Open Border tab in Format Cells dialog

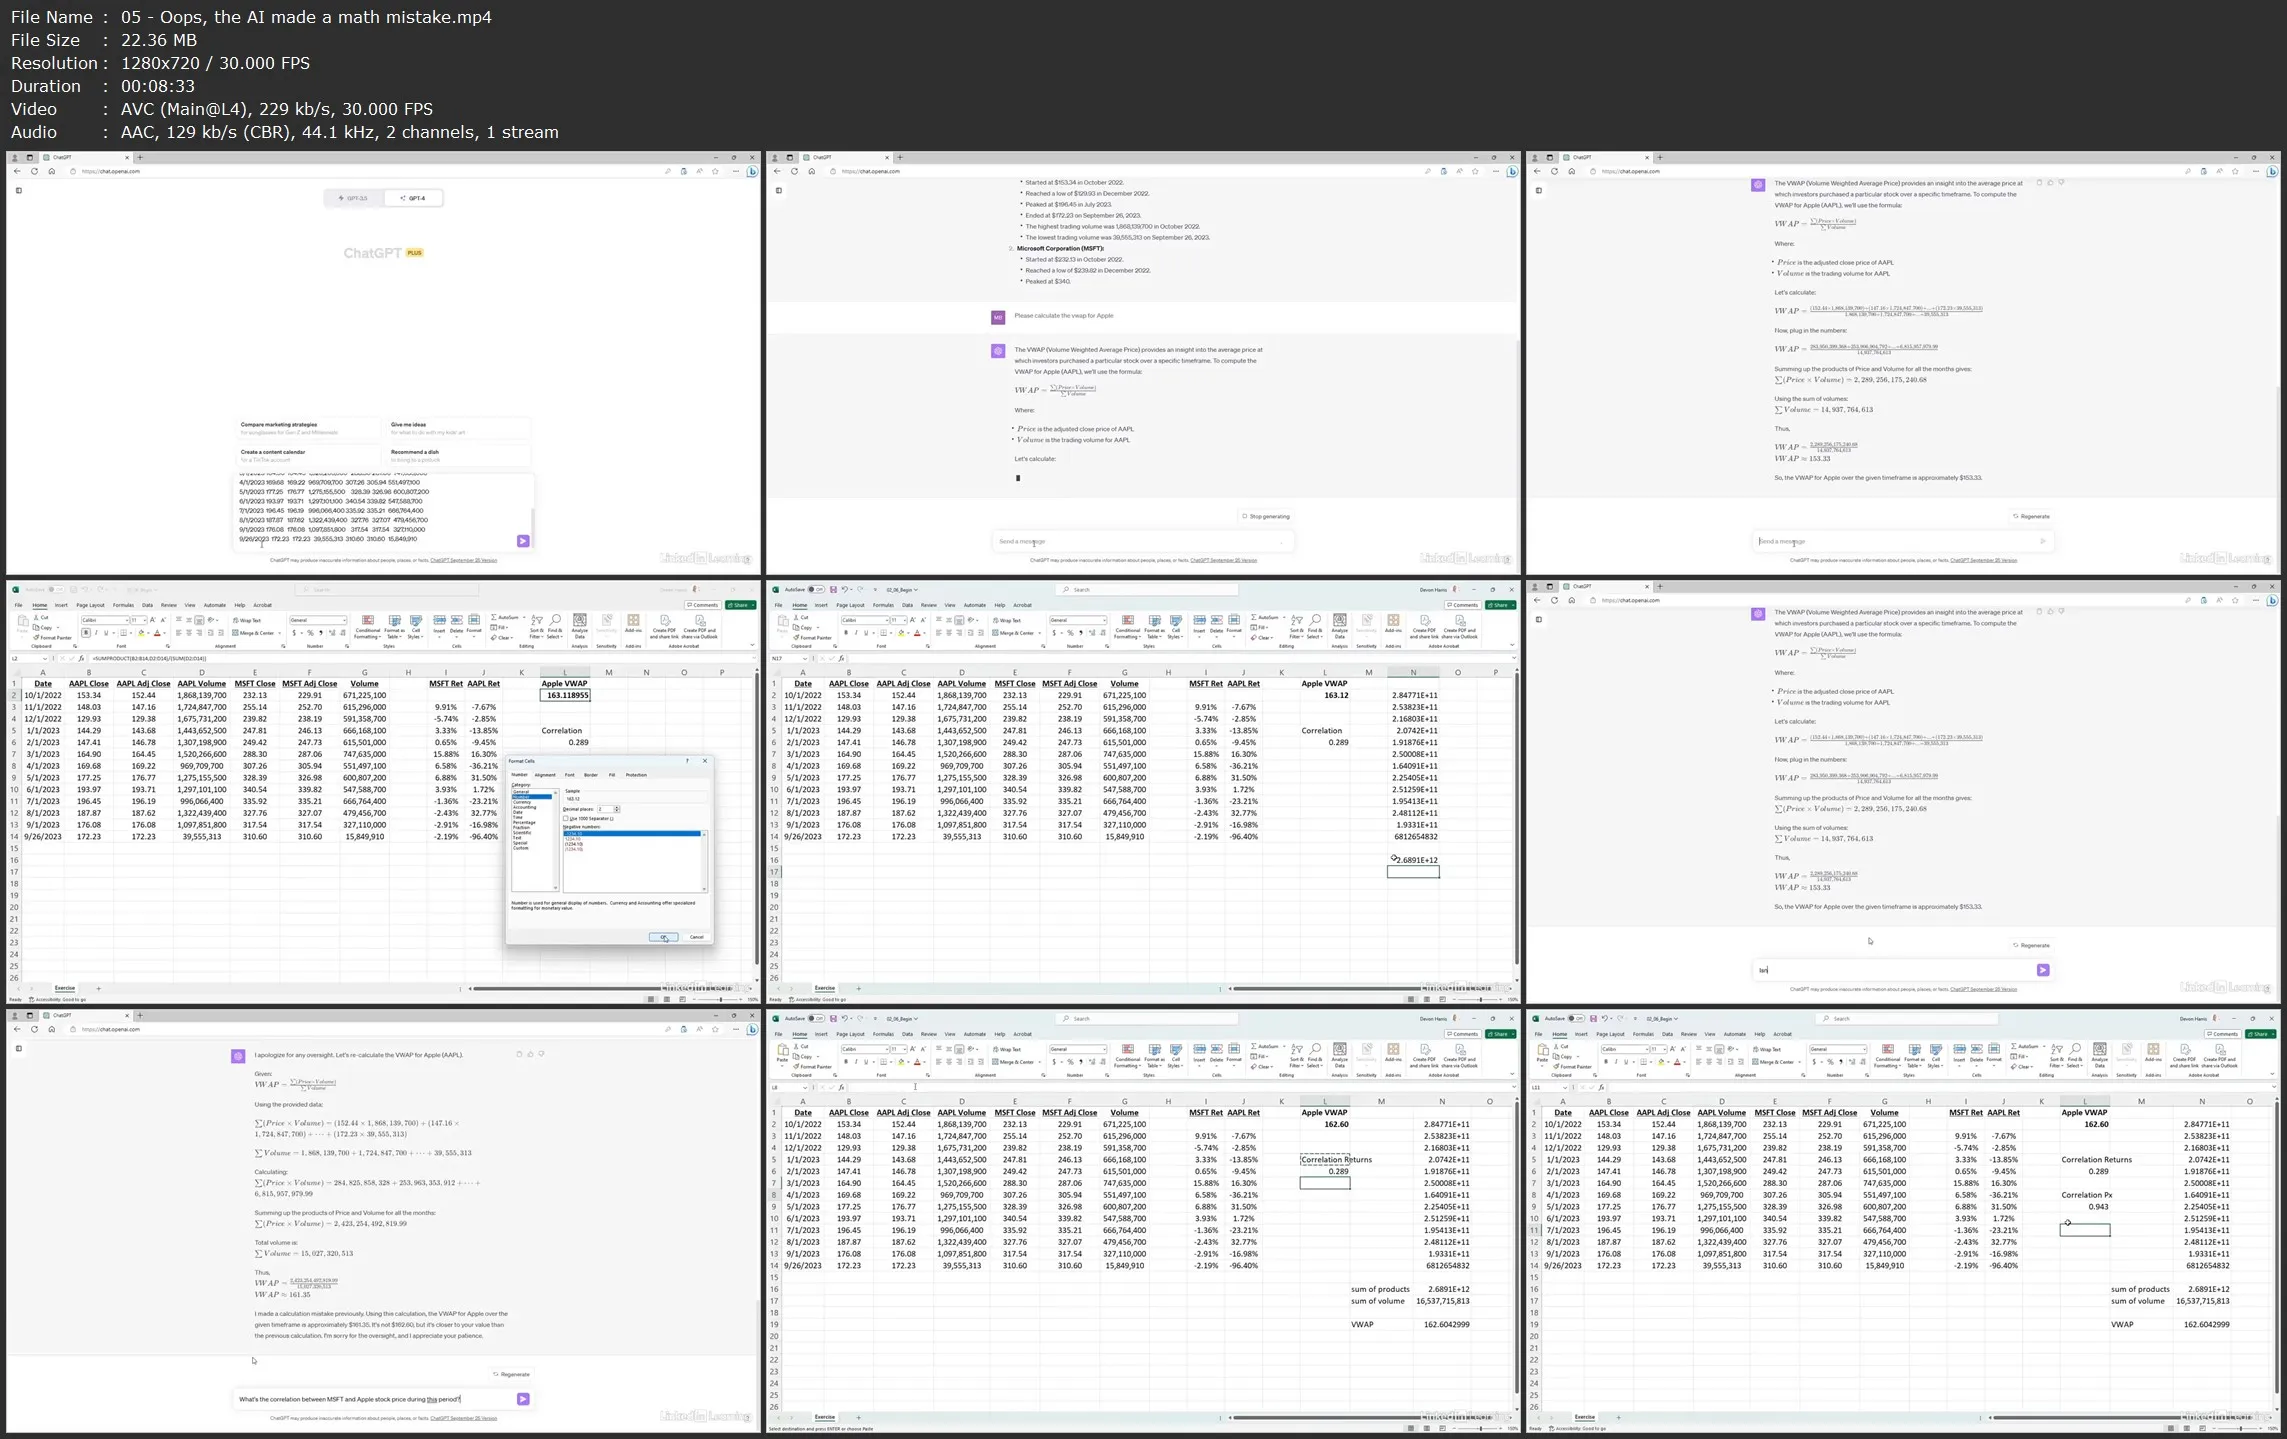[591, 775]
